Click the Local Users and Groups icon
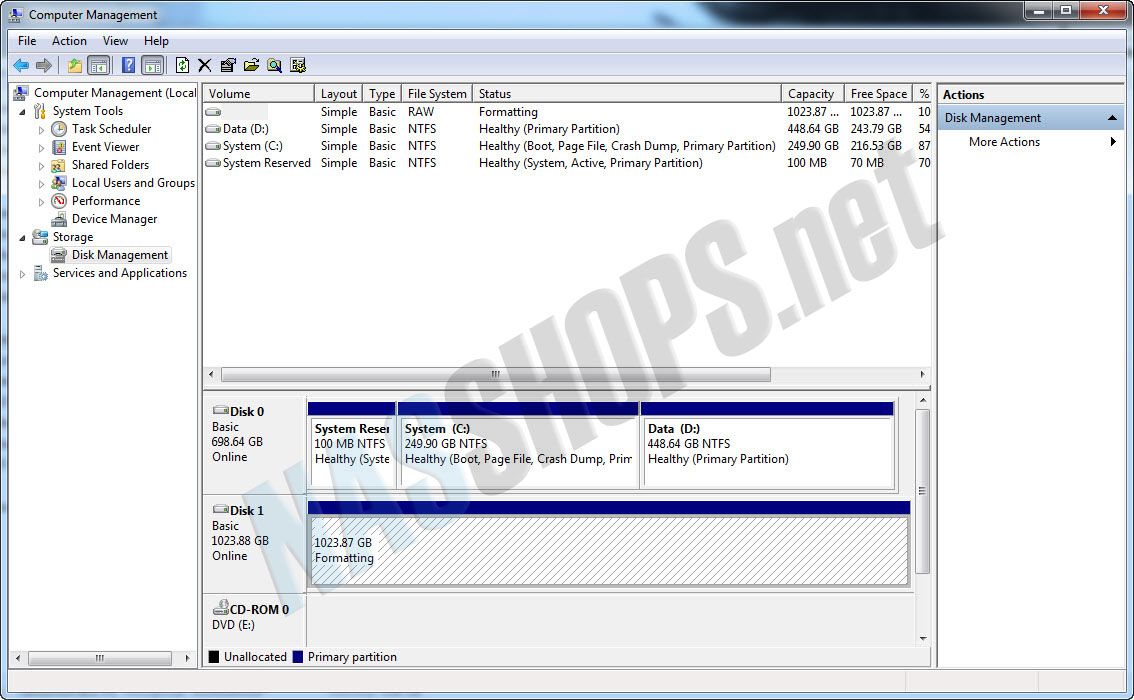This screenshot has height=700, width=1134. [x=59, y=183]
